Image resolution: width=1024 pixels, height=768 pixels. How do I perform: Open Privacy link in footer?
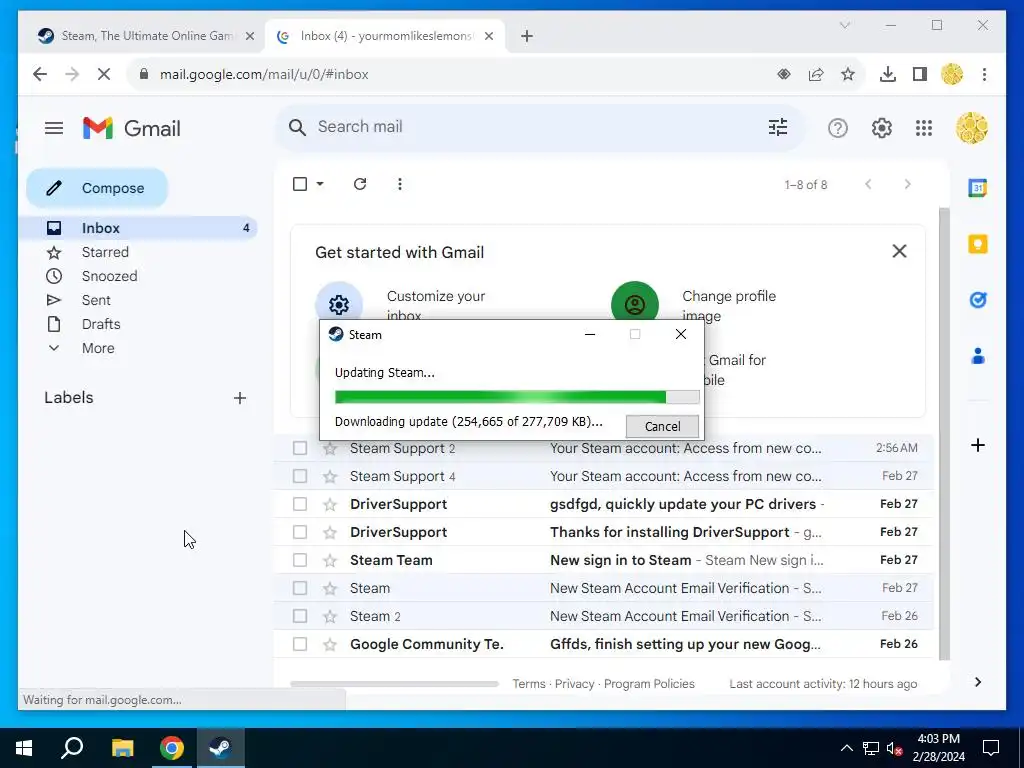pyautogui.click(x=574, y=684)
